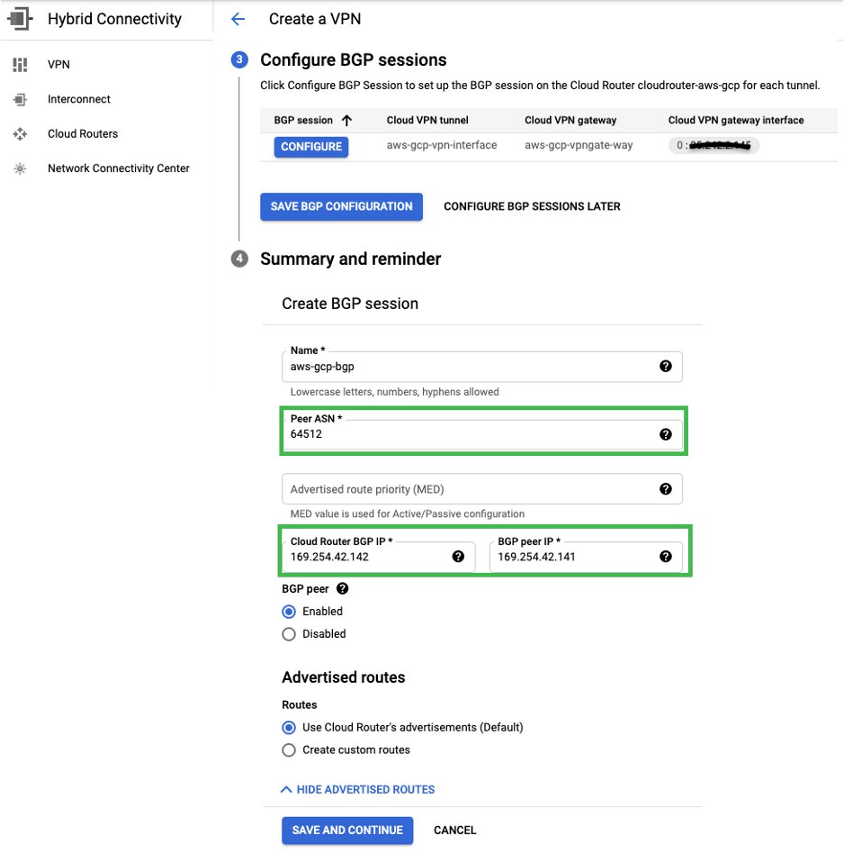The image size is (844, 854).
Task: Click help icon in Cloud Router BGP IP
Action: pyautogui.click(x=458, y=557)
